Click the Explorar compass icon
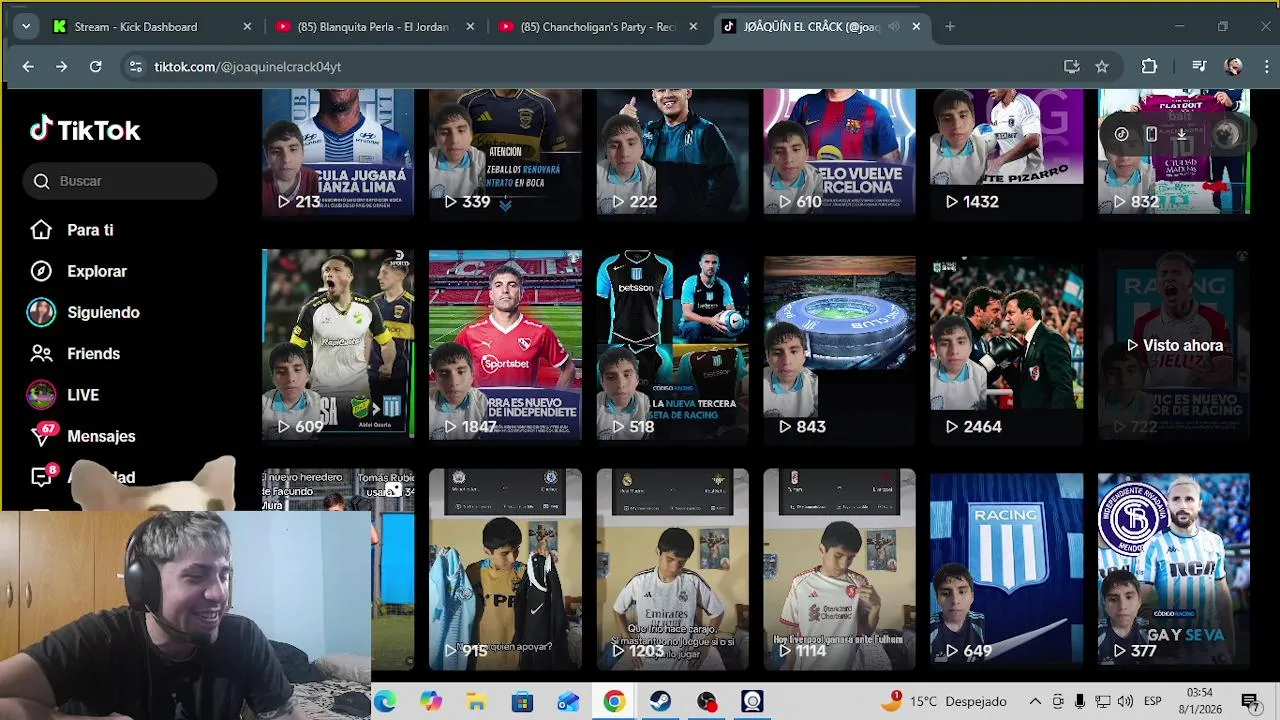Viewport: 1280px width, 720px height. [x=41, y=271]
